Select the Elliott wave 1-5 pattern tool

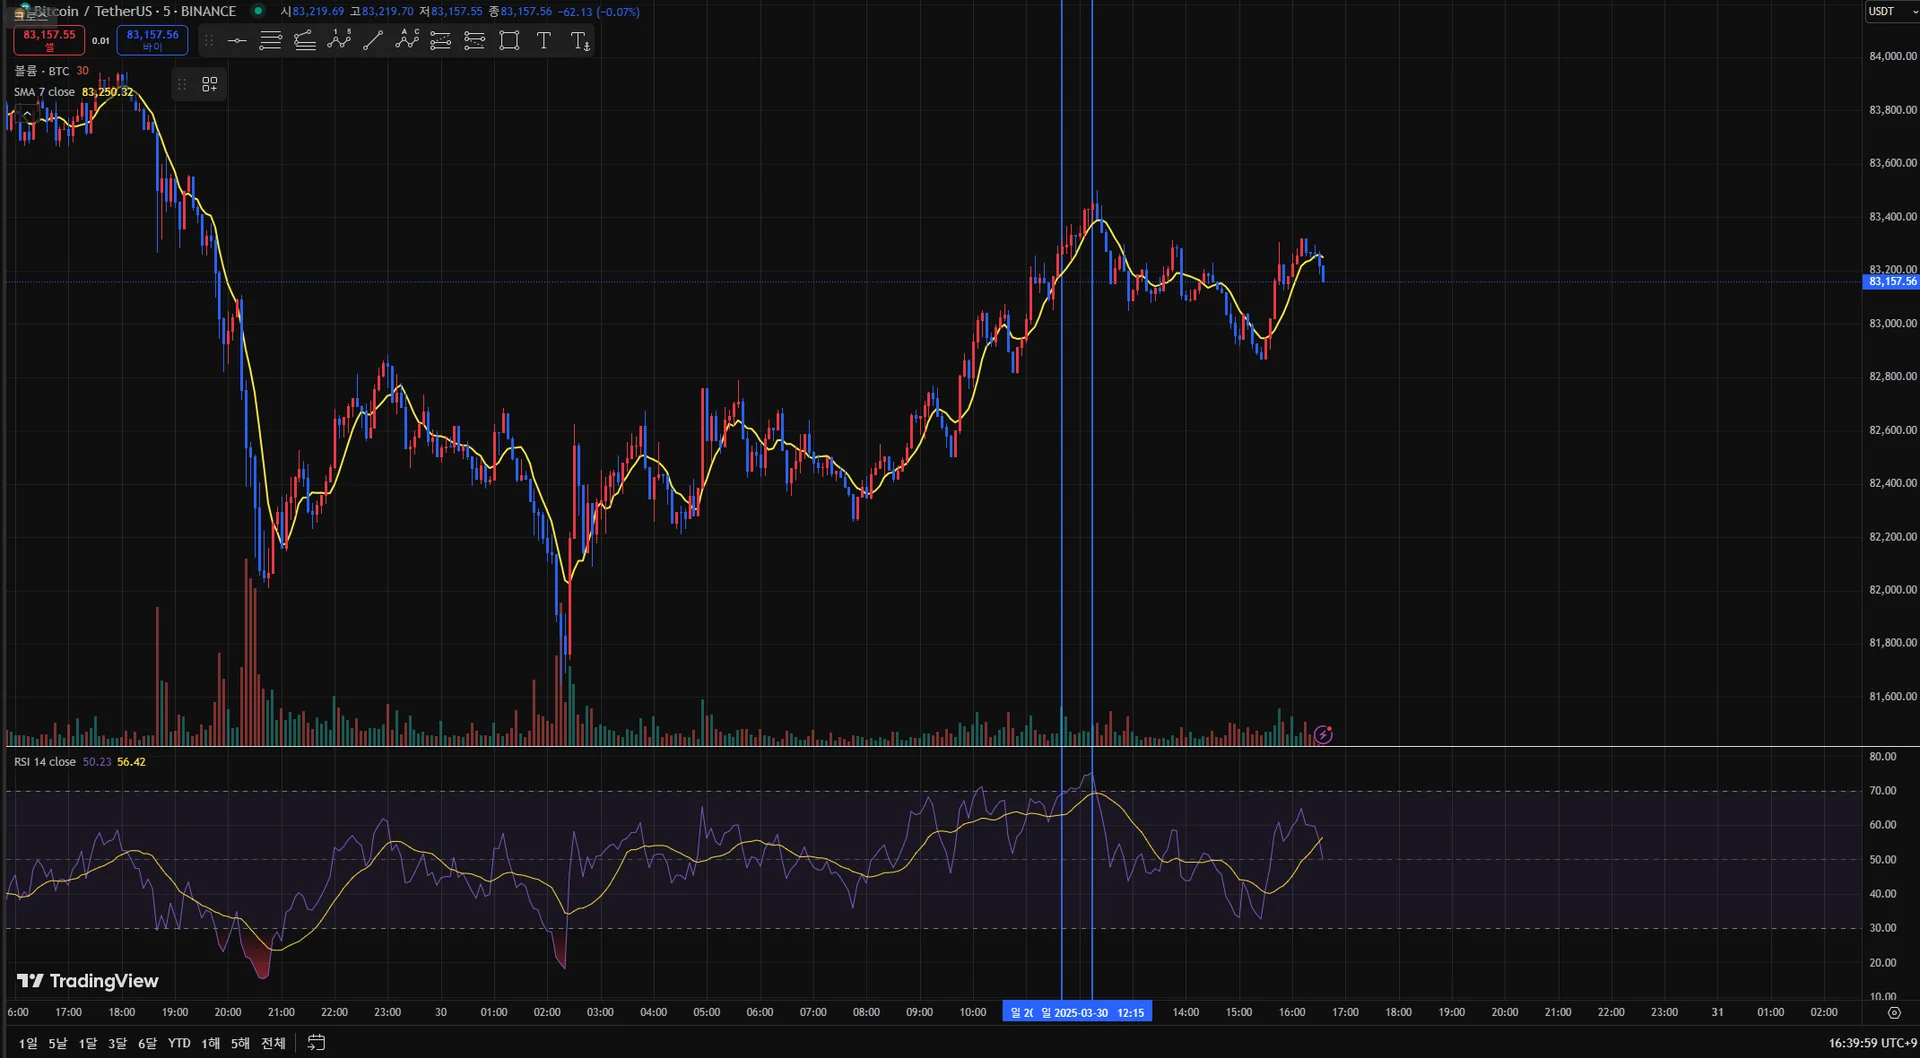click(339, 41)
